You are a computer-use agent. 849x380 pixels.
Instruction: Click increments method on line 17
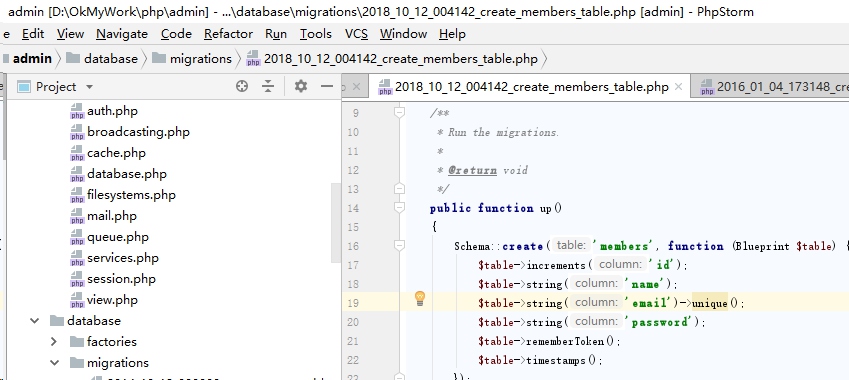coord(556,265)
